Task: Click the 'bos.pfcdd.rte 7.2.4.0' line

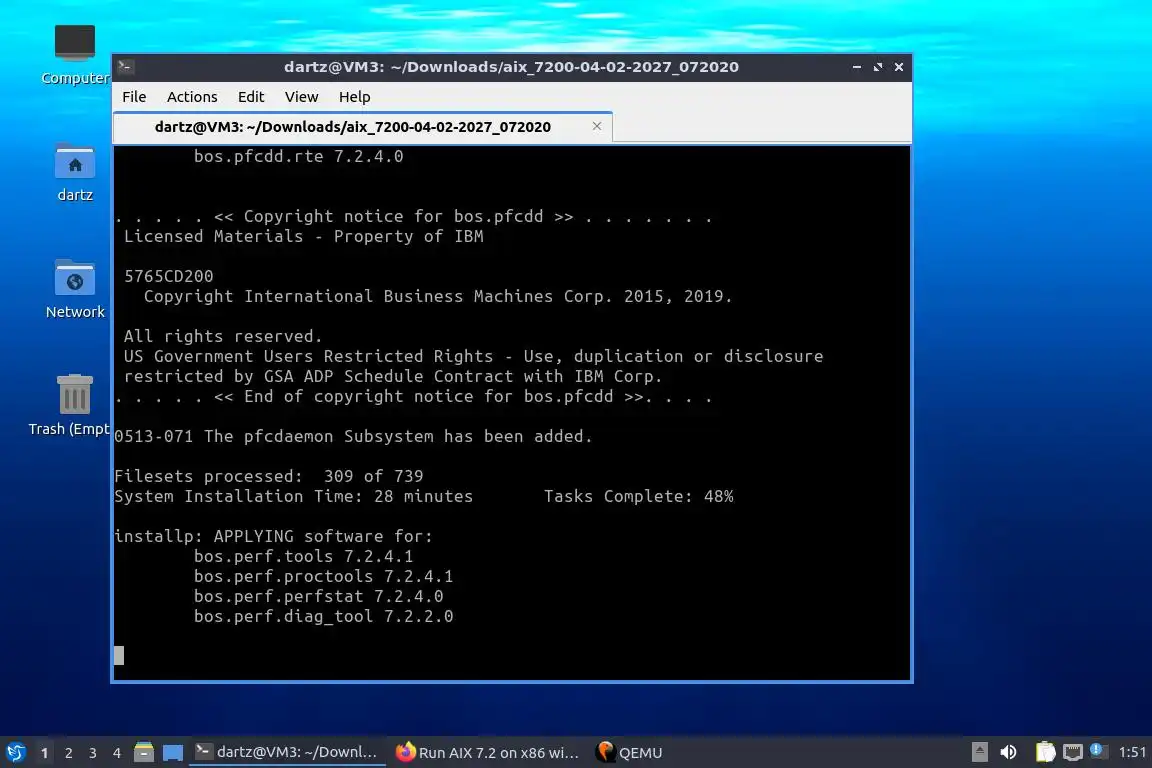Action: click(x=298, y=157)
